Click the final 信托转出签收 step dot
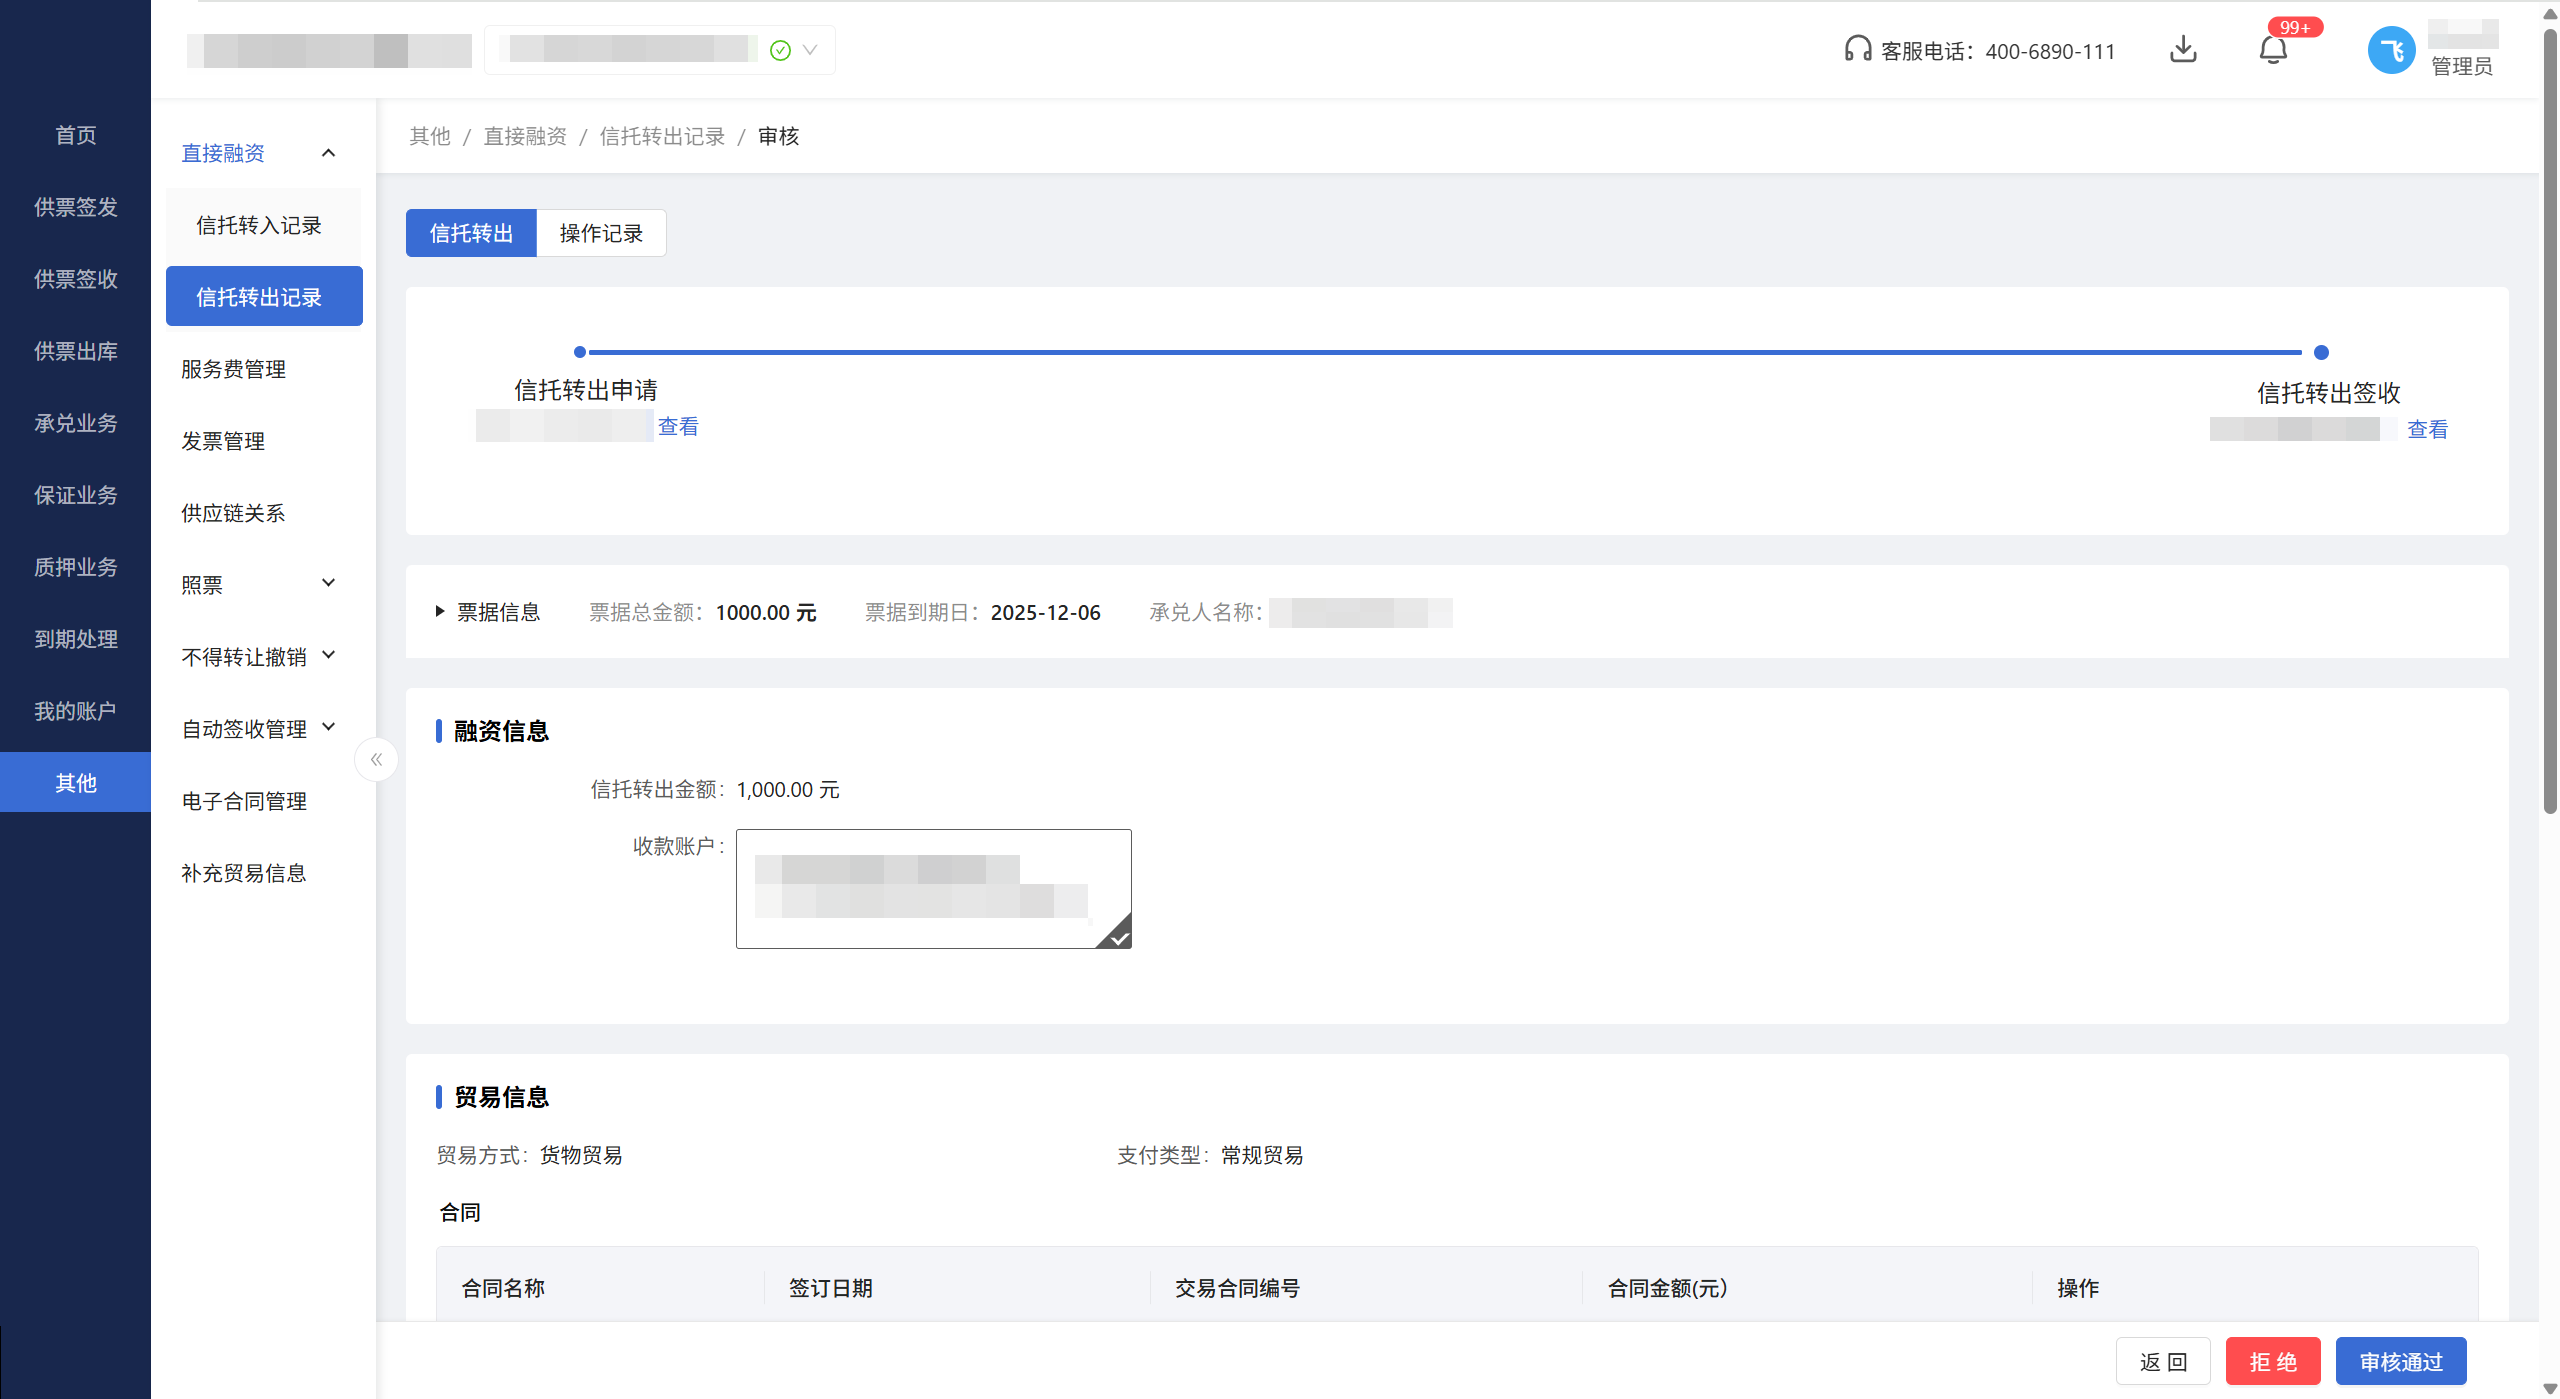The width and height of the screenshot is (2560, 1399). (2321, 352)
